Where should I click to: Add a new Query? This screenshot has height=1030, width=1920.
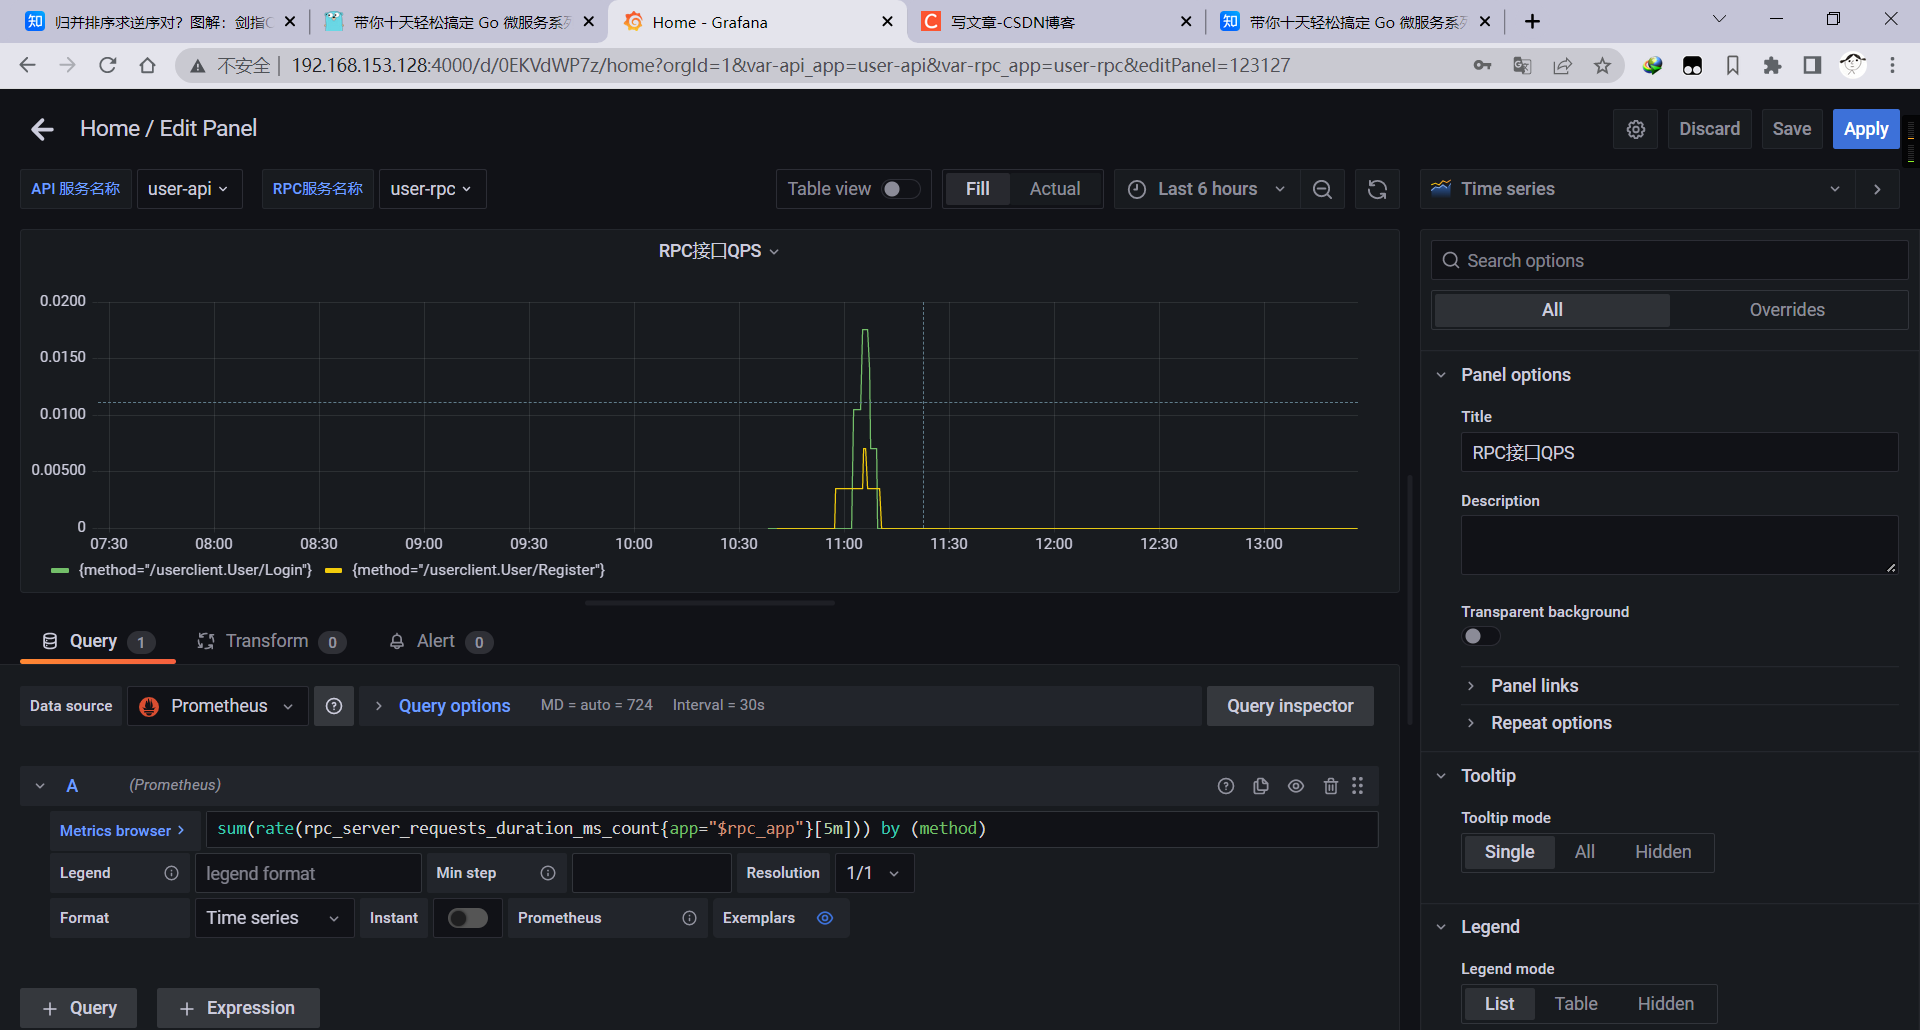click(x=79, y=1008)
